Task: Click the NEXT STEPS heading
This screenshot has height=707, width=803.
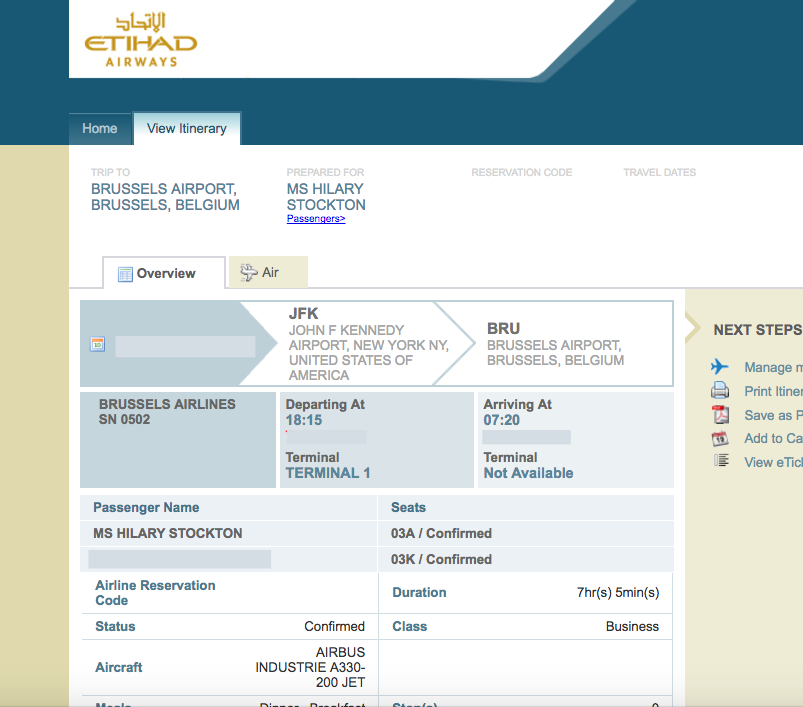Action: tap(758, 330)
